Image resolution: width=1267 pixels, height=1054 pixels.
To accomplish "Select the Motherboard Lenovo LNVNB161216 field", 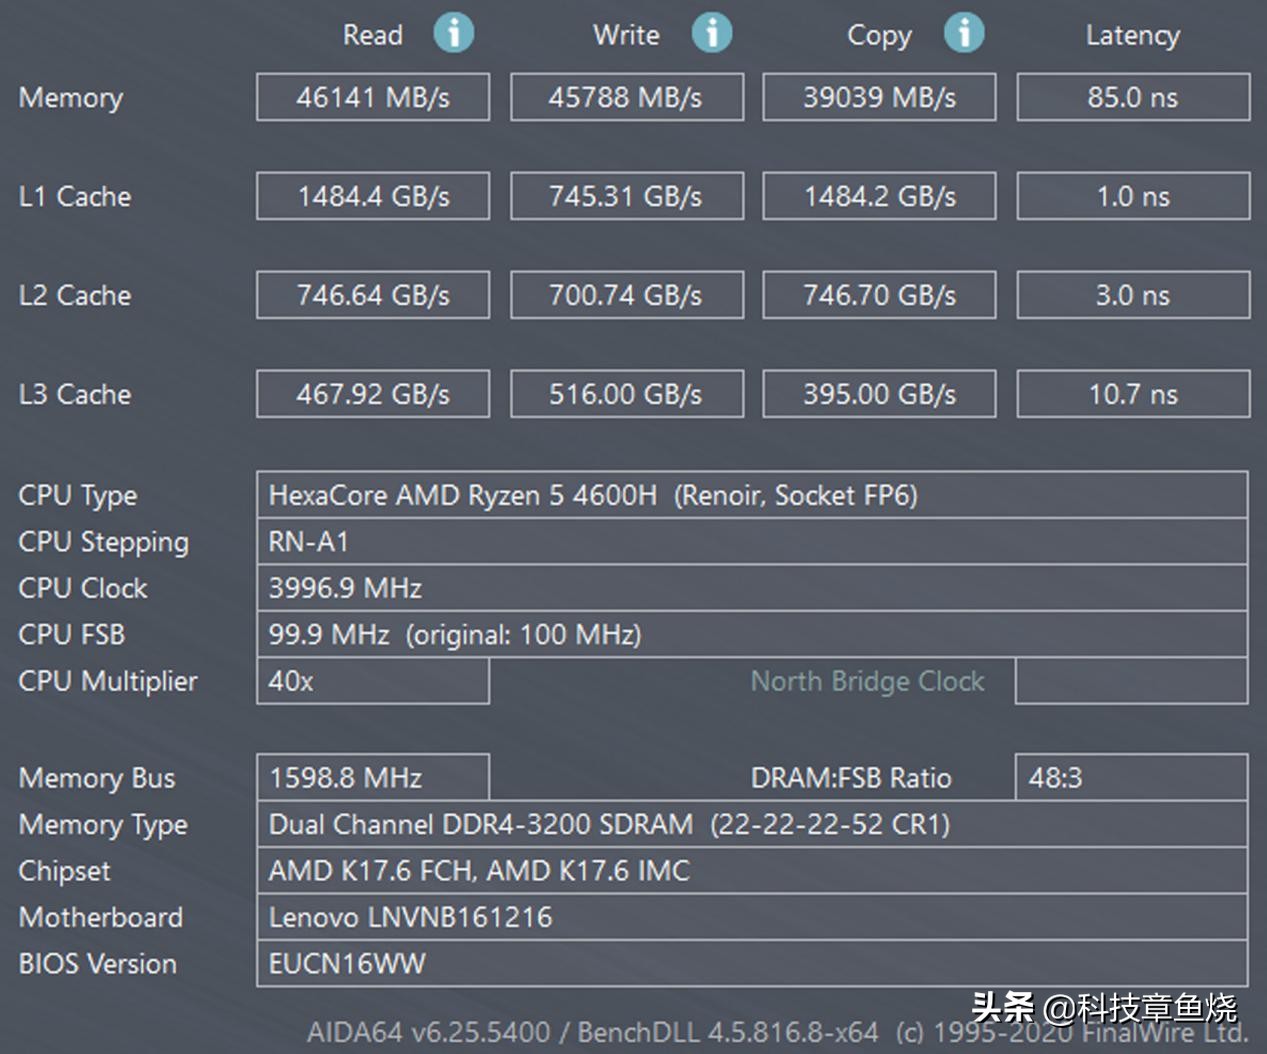I will (751, 917).
